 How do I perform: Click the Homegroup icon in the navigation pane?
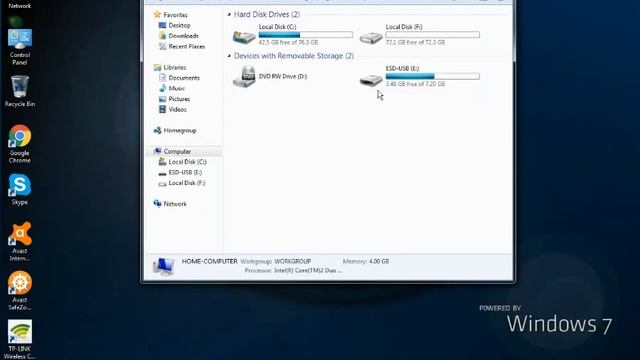[157, 131]
